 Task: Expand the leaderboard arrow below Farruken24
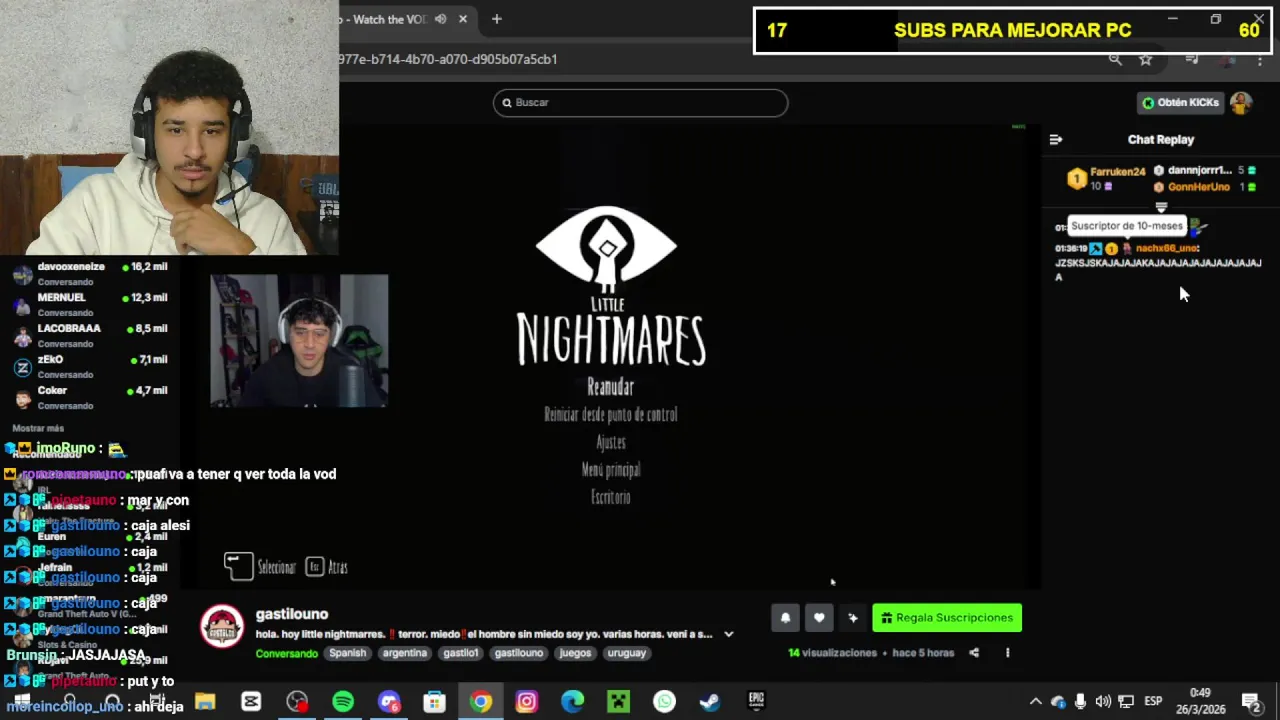point(1161,207)
